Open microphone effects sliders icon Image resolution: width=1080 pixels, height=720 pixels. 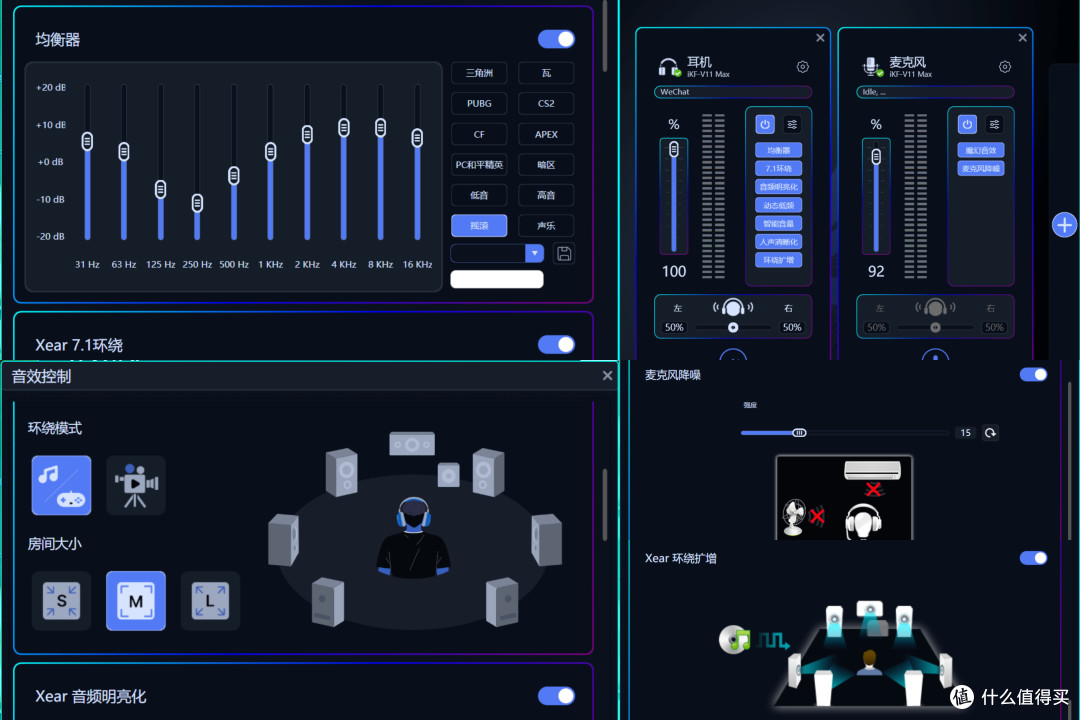click(x=995, y=124)
